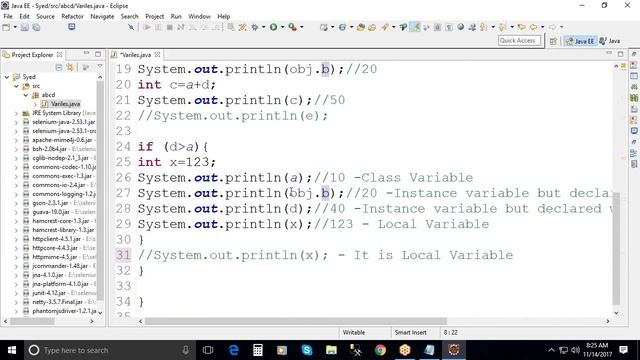The height and width of the screenshot is (360, 640).
Task: Click Collapse All in Project Explorer
Action: pyautogui.click(x=59, y=67)
